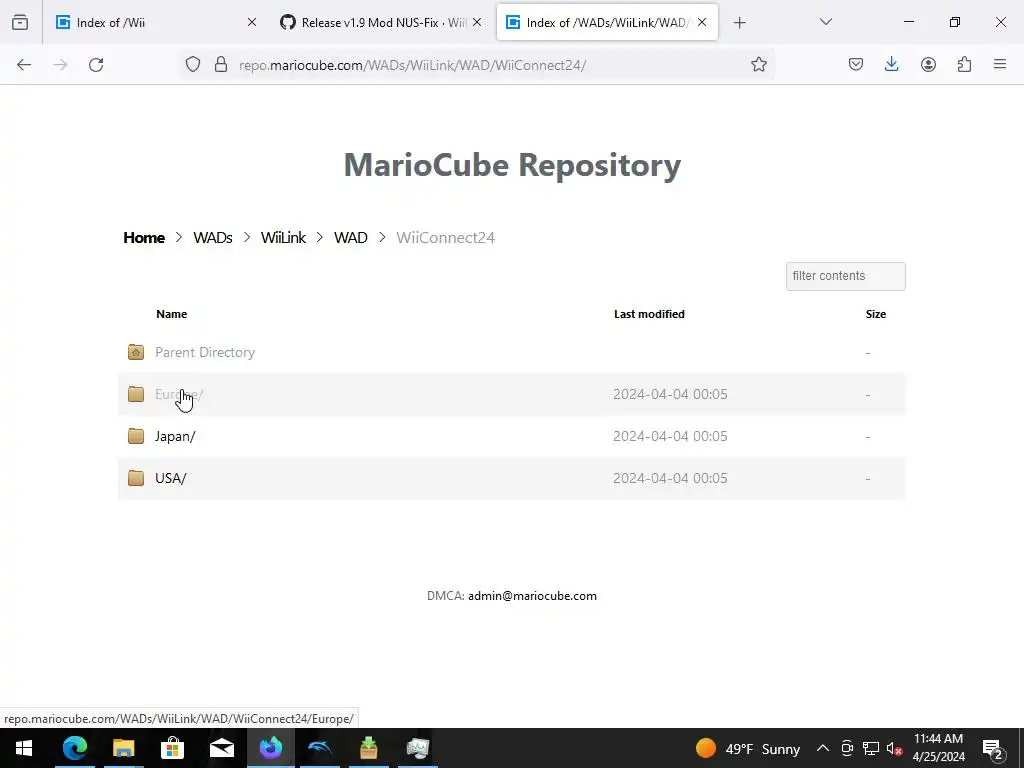Viewport: 1024px width, 768px height.
Task: Open network settings in the tray
Action: [x=871, y=748]
